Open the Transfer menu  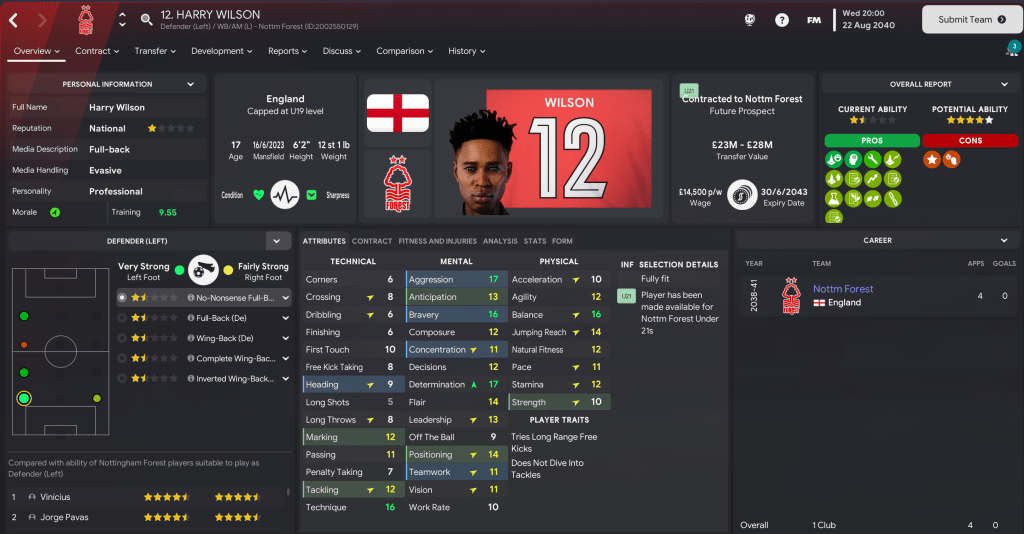155,51
